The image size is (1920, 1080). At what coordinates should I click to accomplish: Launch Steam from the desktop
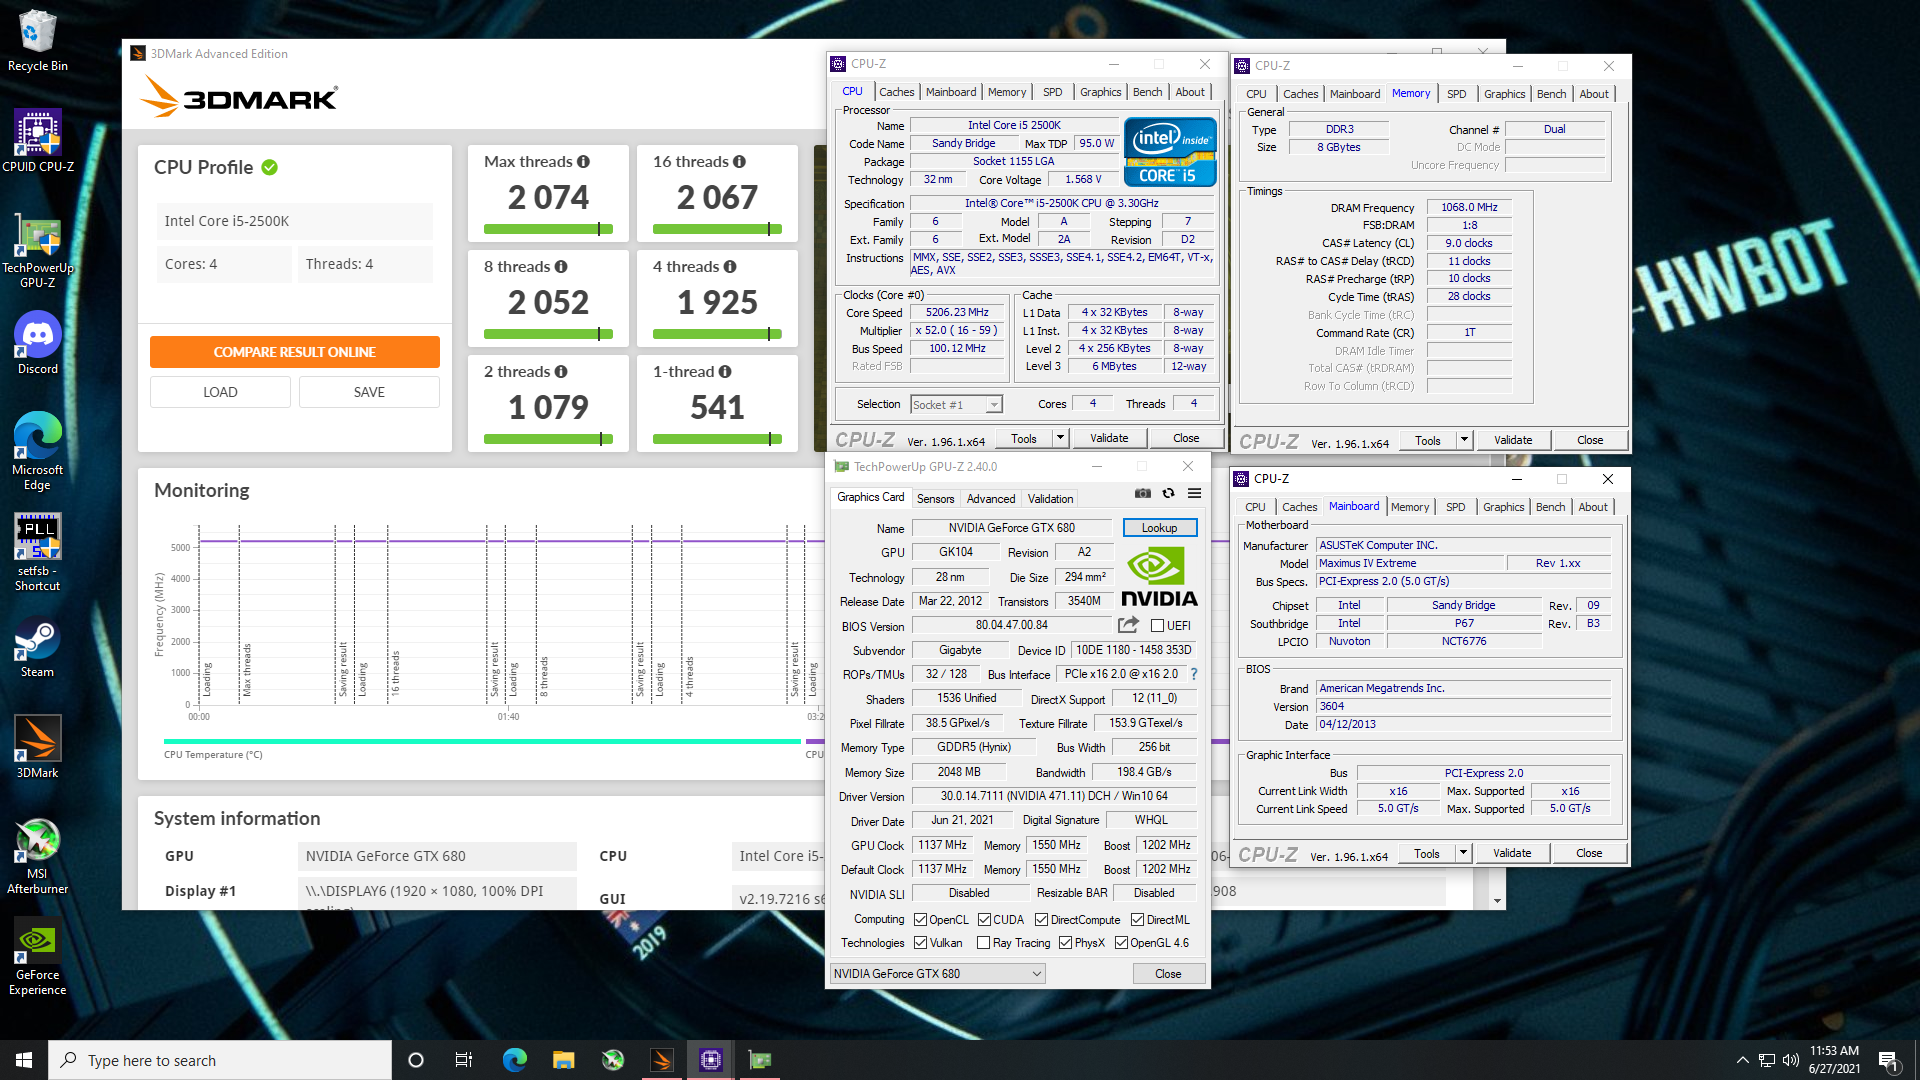pyautogui.click(x=37, y=649)
